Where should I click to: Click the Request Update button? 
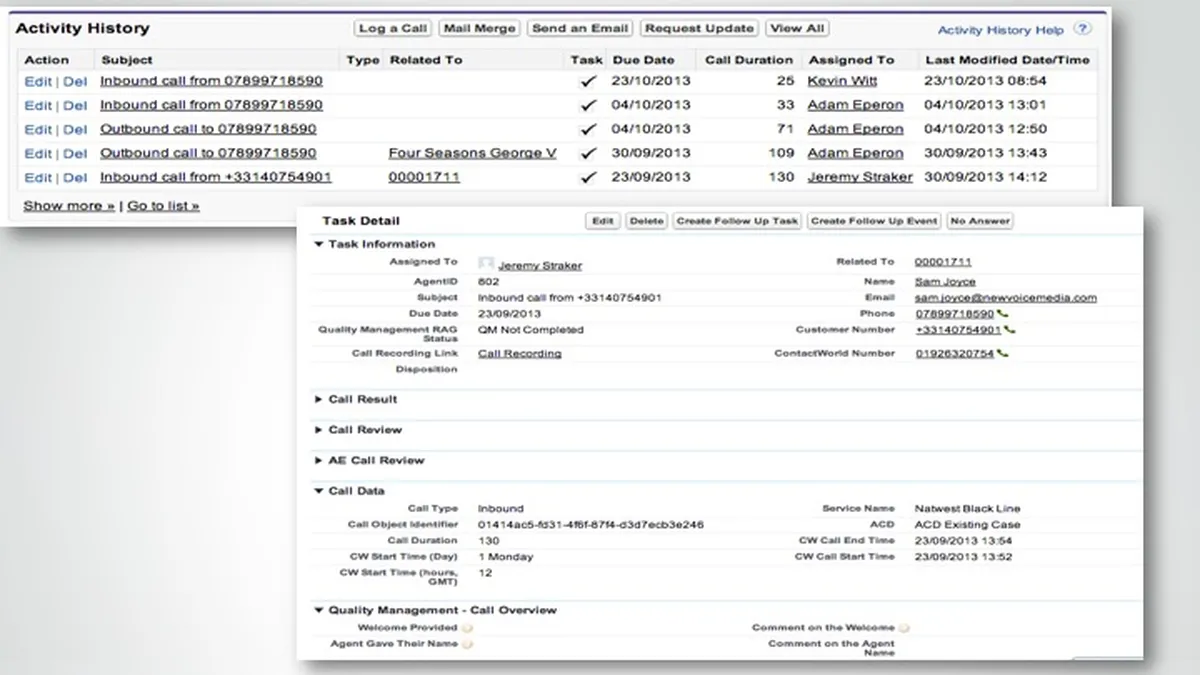pyautogui.click(x=700, y=29)
